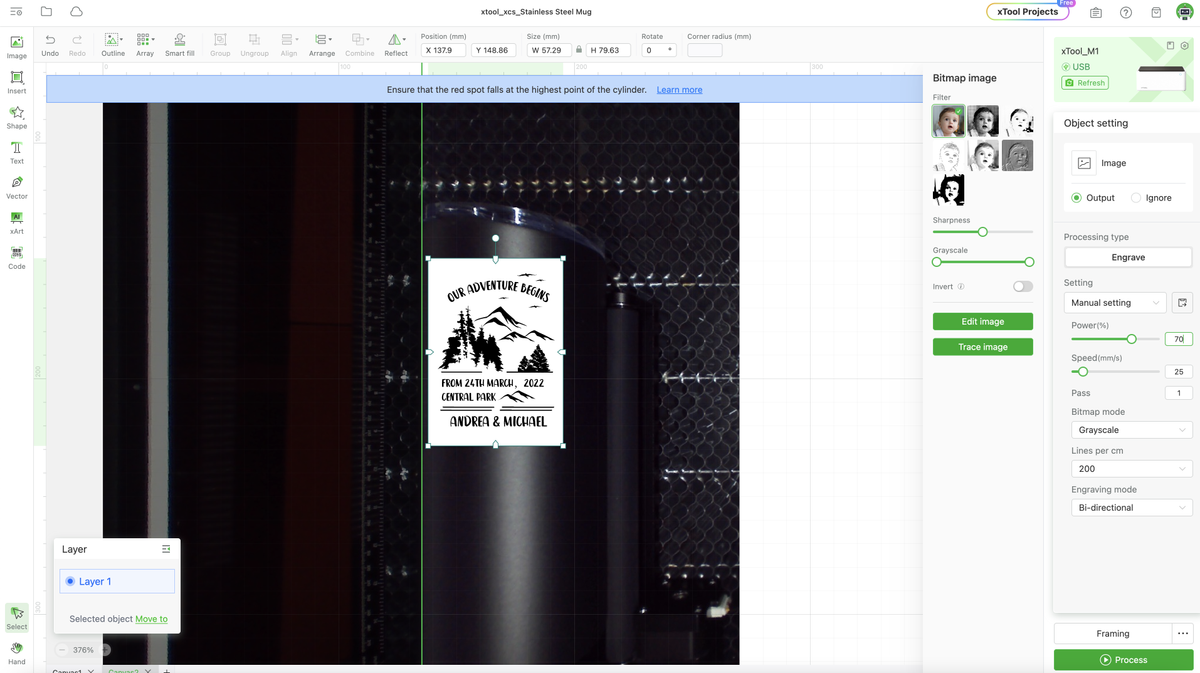Select the Ignore radio button
Image resolution: width=1200 pixels, height=673 pixels.
point(1136,198)
